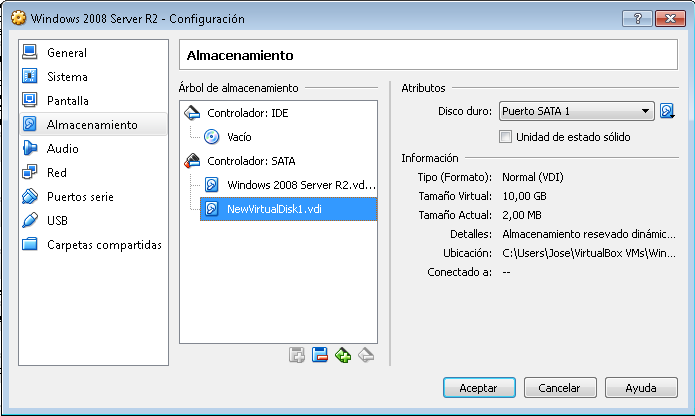695x416 pixels.
Task: Select Carpetas compartidas category
Action: point(104,245)
